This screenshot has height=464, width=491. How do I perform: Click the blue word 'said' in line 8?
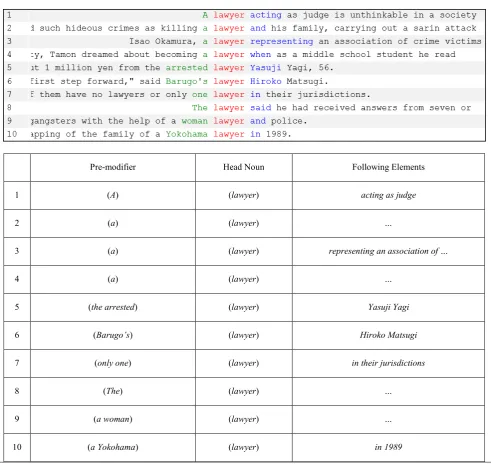[x=260, y=108]
